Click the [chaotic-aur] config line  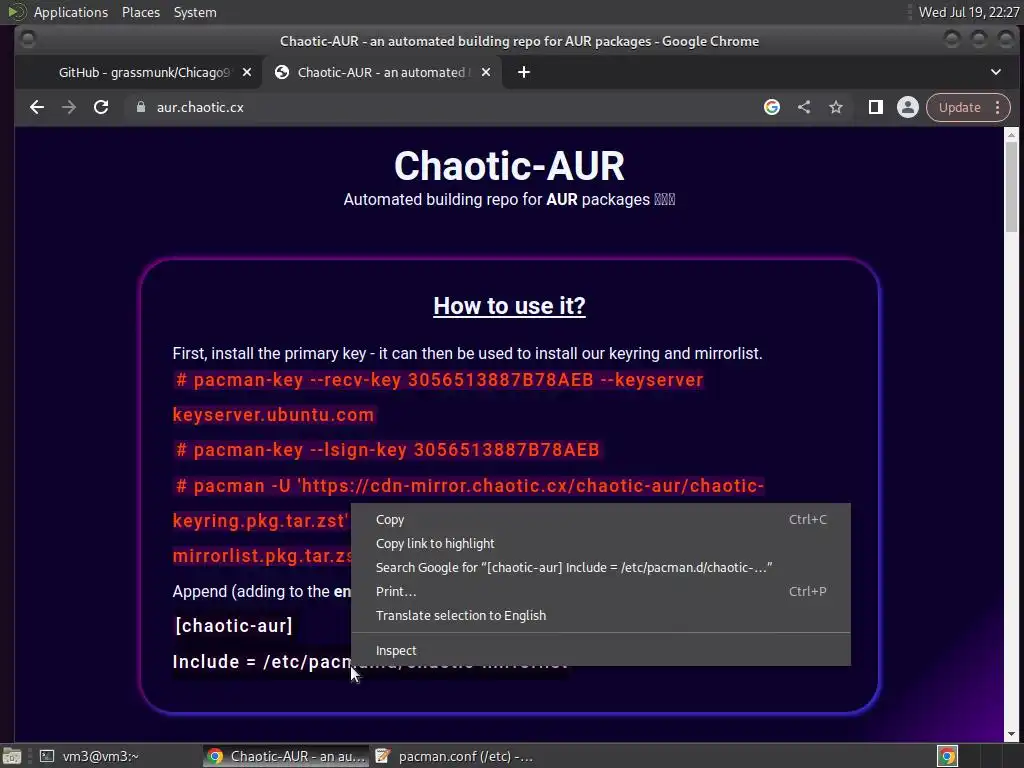coord(234,626)
